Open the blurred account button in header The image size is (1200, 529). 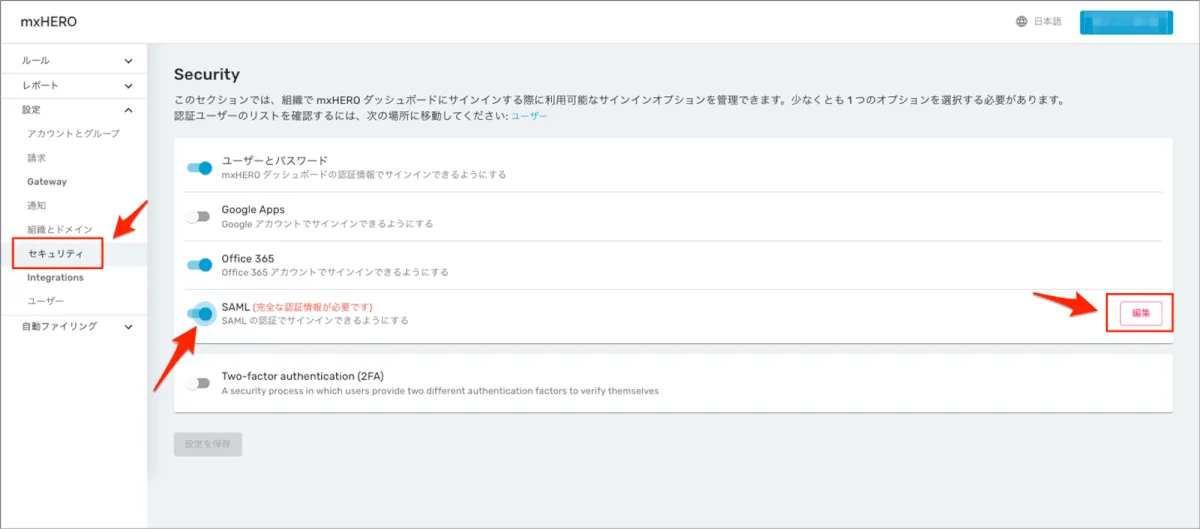(1126, 22)
